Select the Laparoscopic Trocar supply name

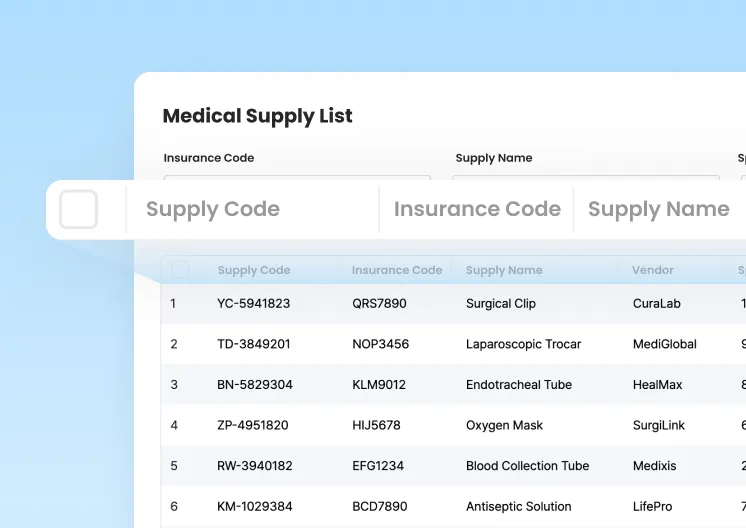click(x=523, y=344)
